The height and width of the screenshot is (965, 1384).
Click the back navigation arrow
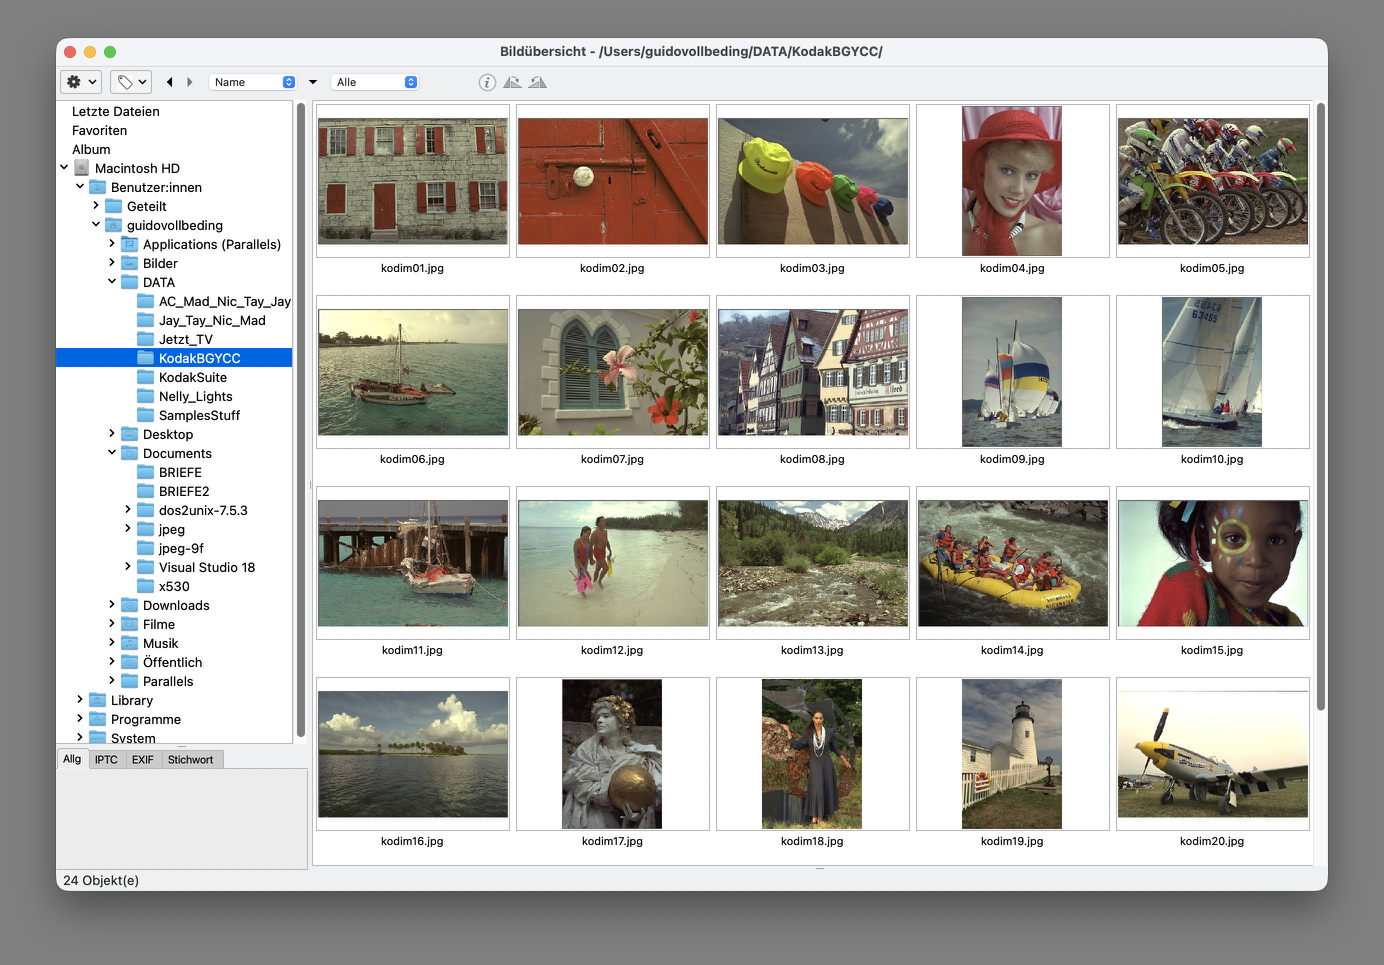pyautogui.click(x=169, y=82)
